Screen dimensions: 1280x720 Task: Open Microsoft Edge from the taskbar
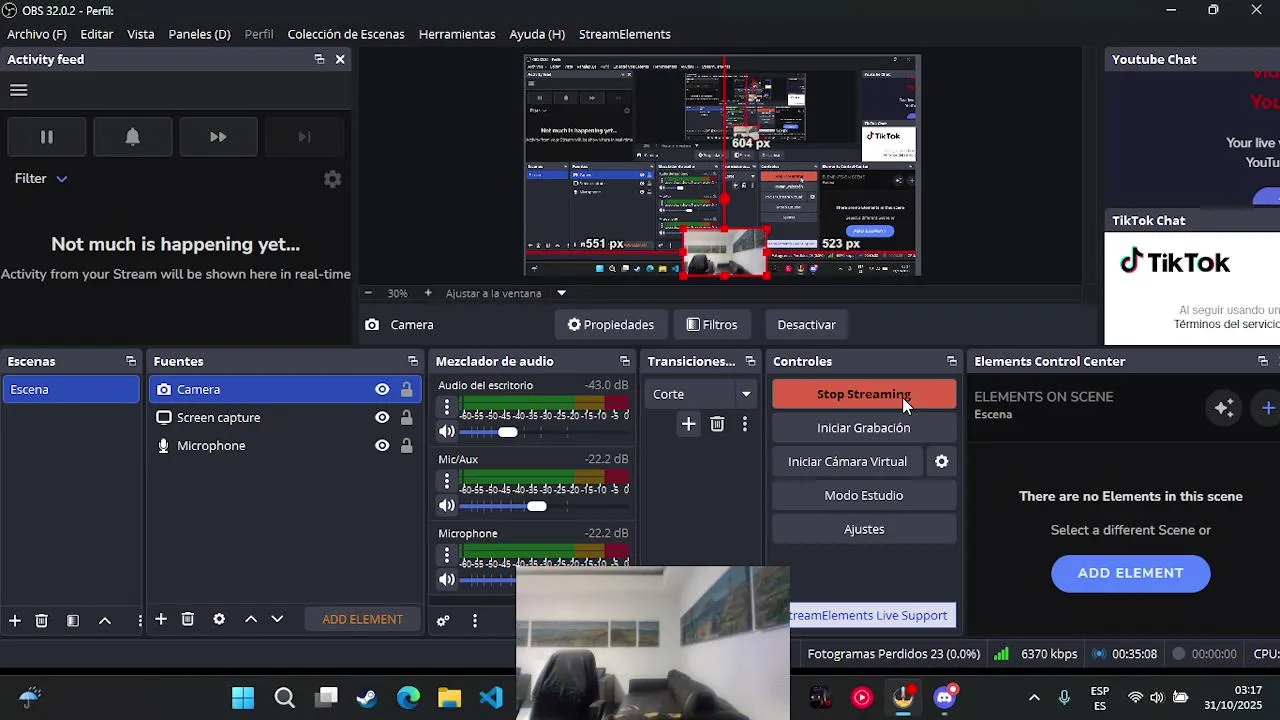(408, 697)
